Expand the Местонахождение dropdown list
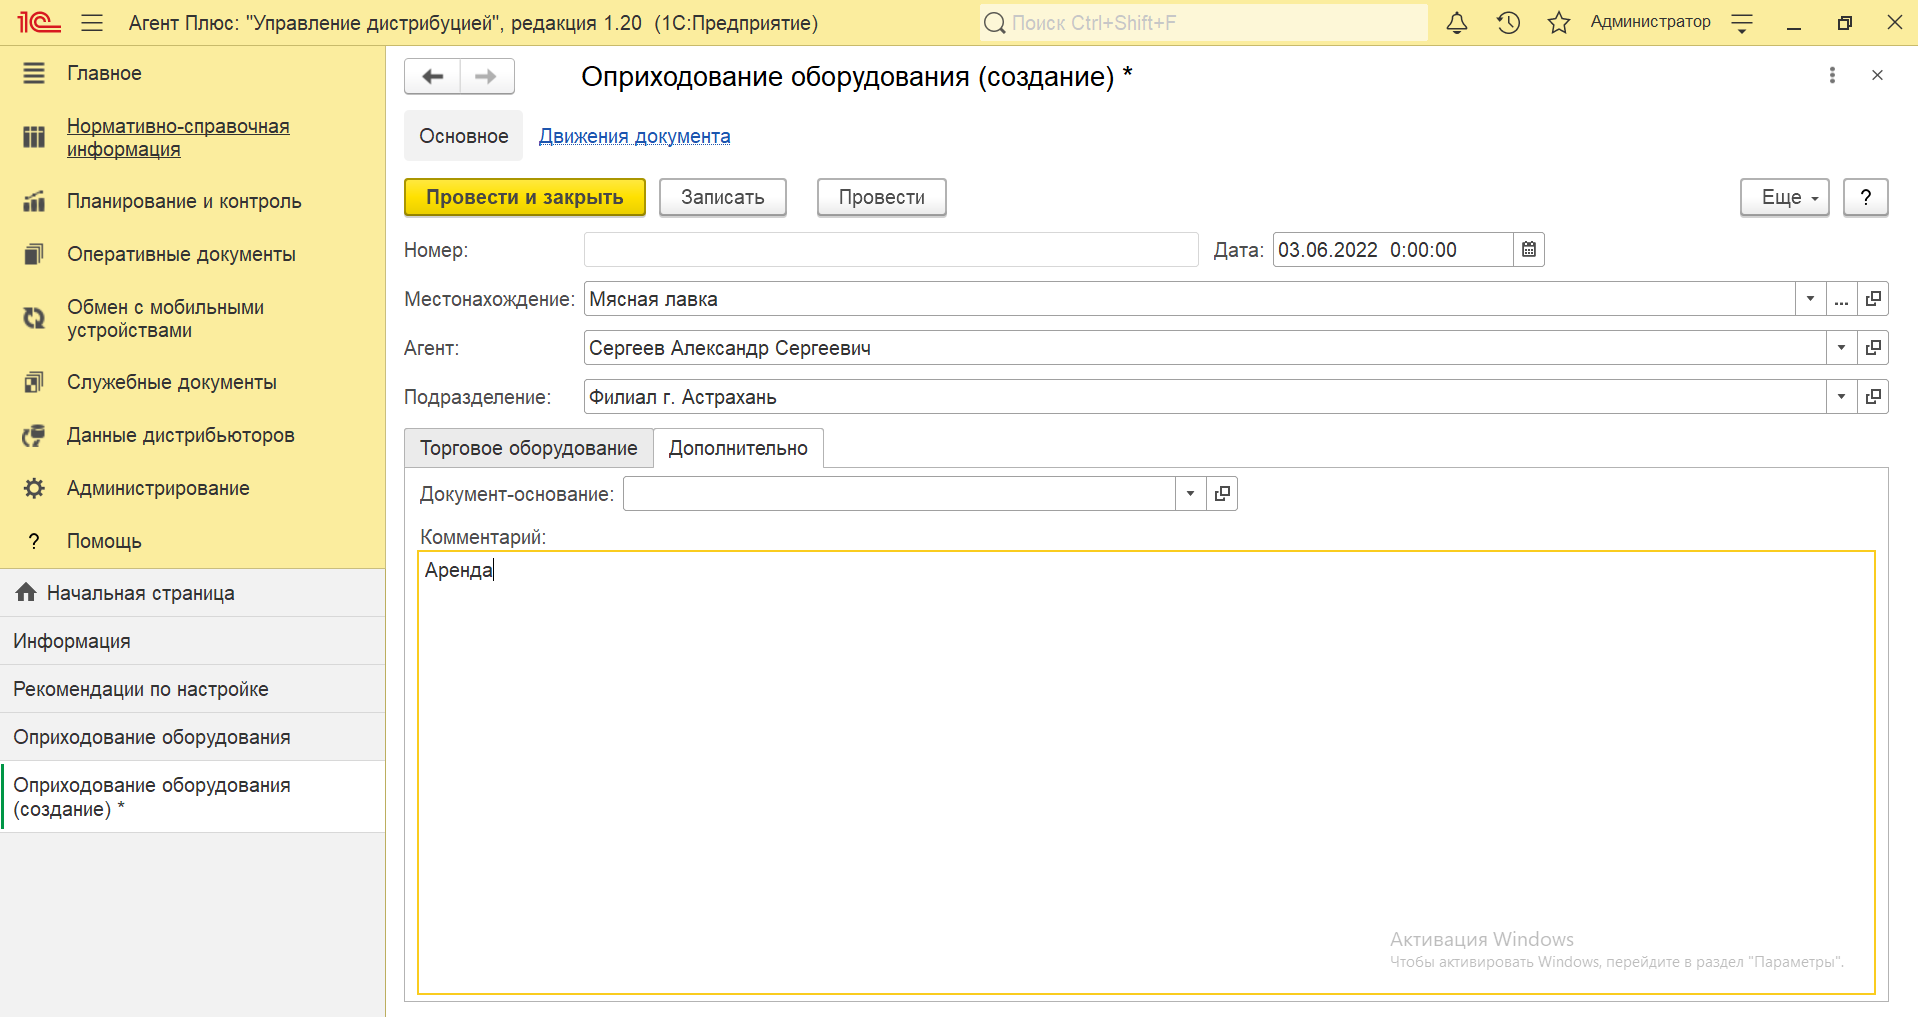The height and width of the screenshot is (1017, 1918). (x=1810, y=299)
